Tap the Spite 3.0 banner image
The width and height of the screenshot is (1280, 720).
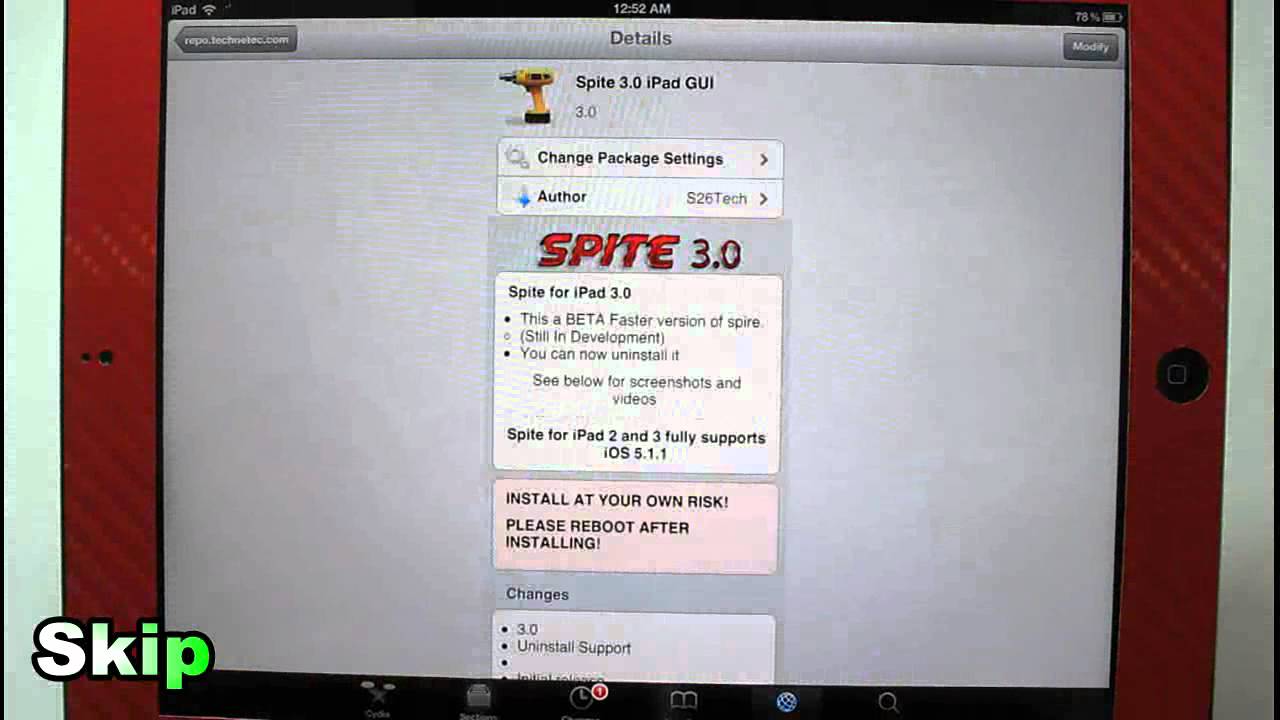coord(640,250)
